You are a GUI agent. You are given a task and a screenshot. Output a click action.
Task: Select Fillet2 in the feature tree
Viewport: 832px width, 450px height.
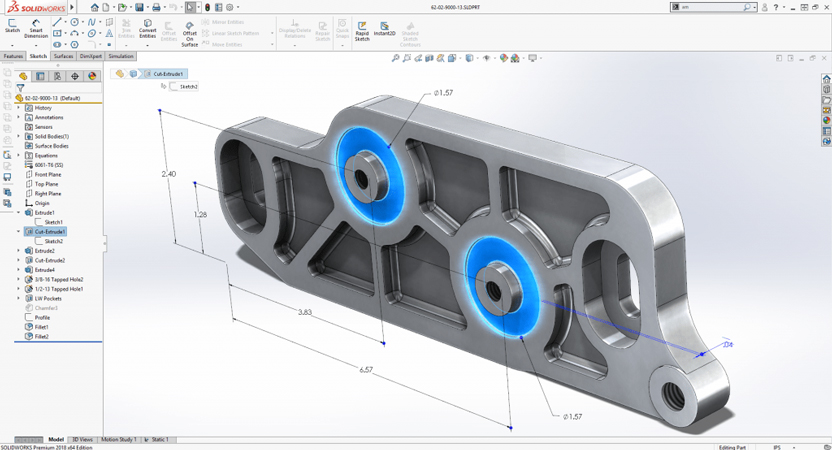41,337
